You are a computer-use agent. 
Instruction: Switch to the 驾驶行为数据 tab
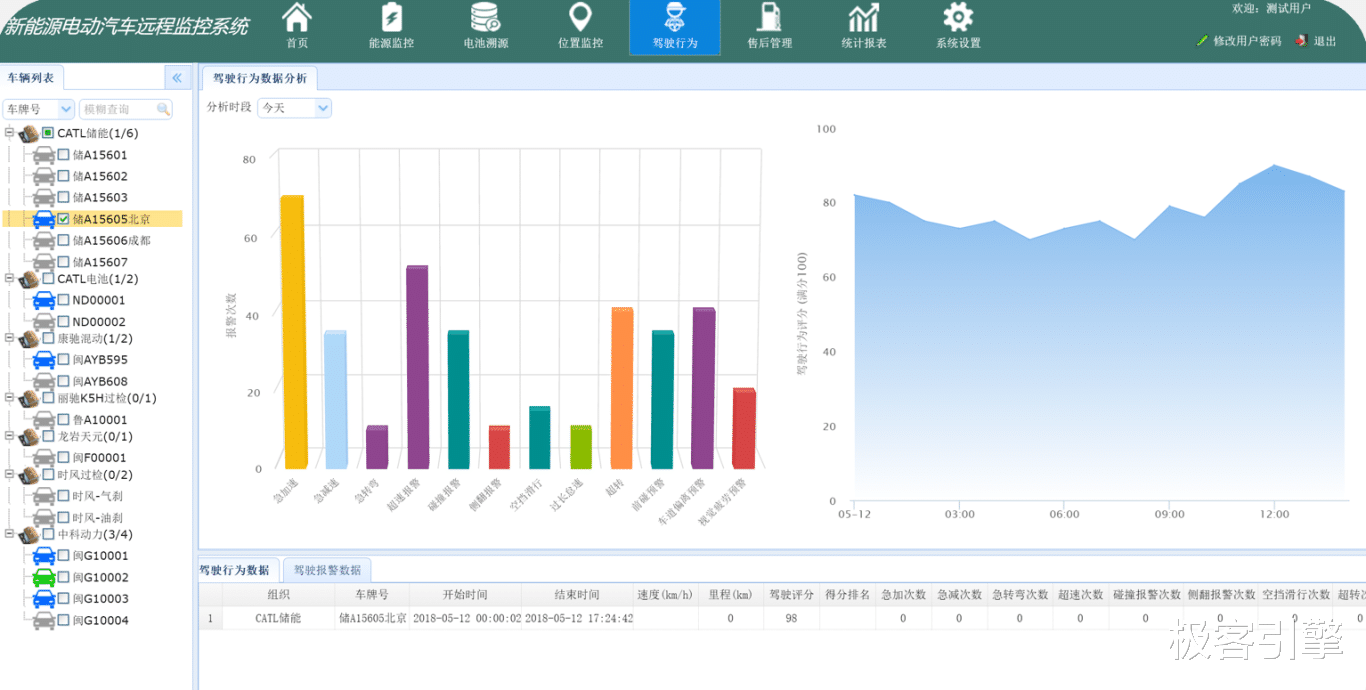coord(234,570)
